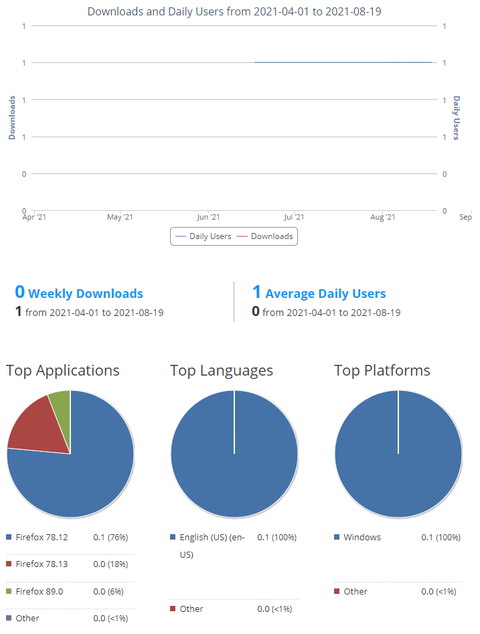Image resolution: width=480 pixels, height=634 pixels.
Task: Click the 0.0 (18%) value
Action: [x=110, y=564]
